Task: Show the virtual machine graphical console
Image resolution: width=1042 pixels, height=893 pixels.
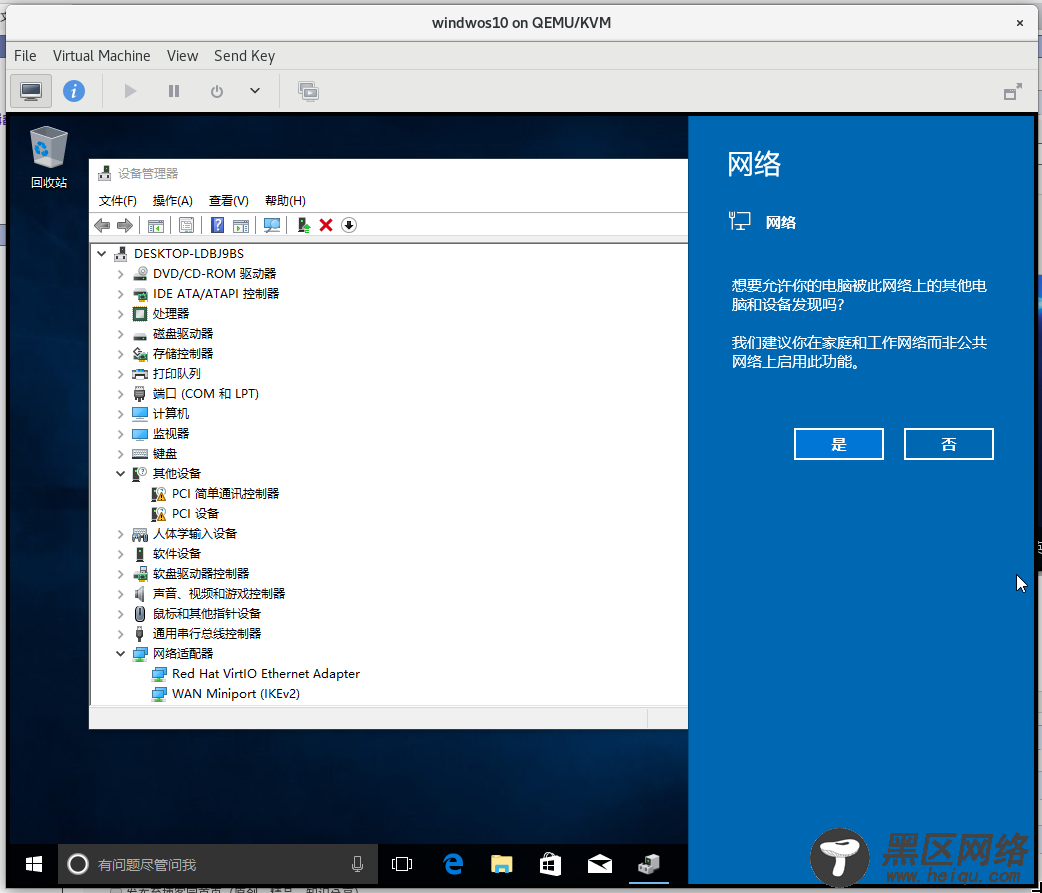Action: click(x=31, y=91)
